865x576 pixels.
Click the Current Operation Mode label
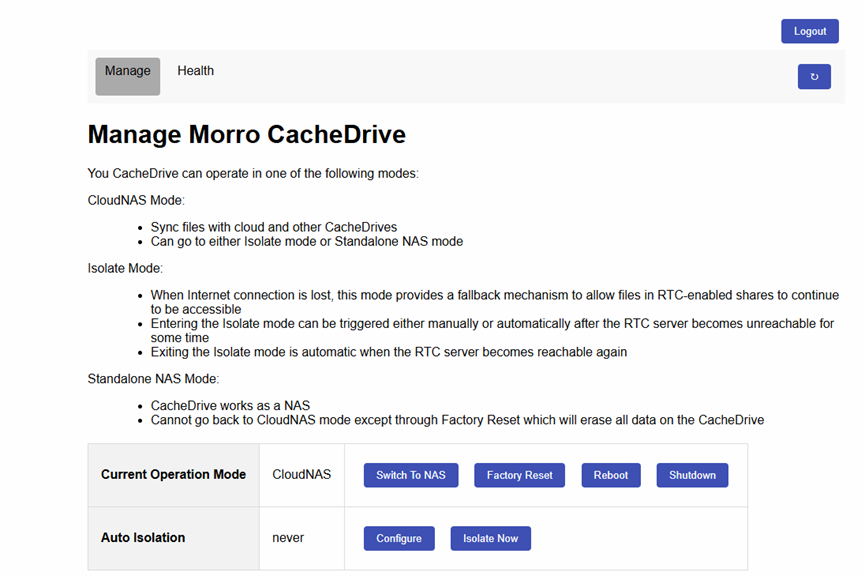tap(173, 474)
